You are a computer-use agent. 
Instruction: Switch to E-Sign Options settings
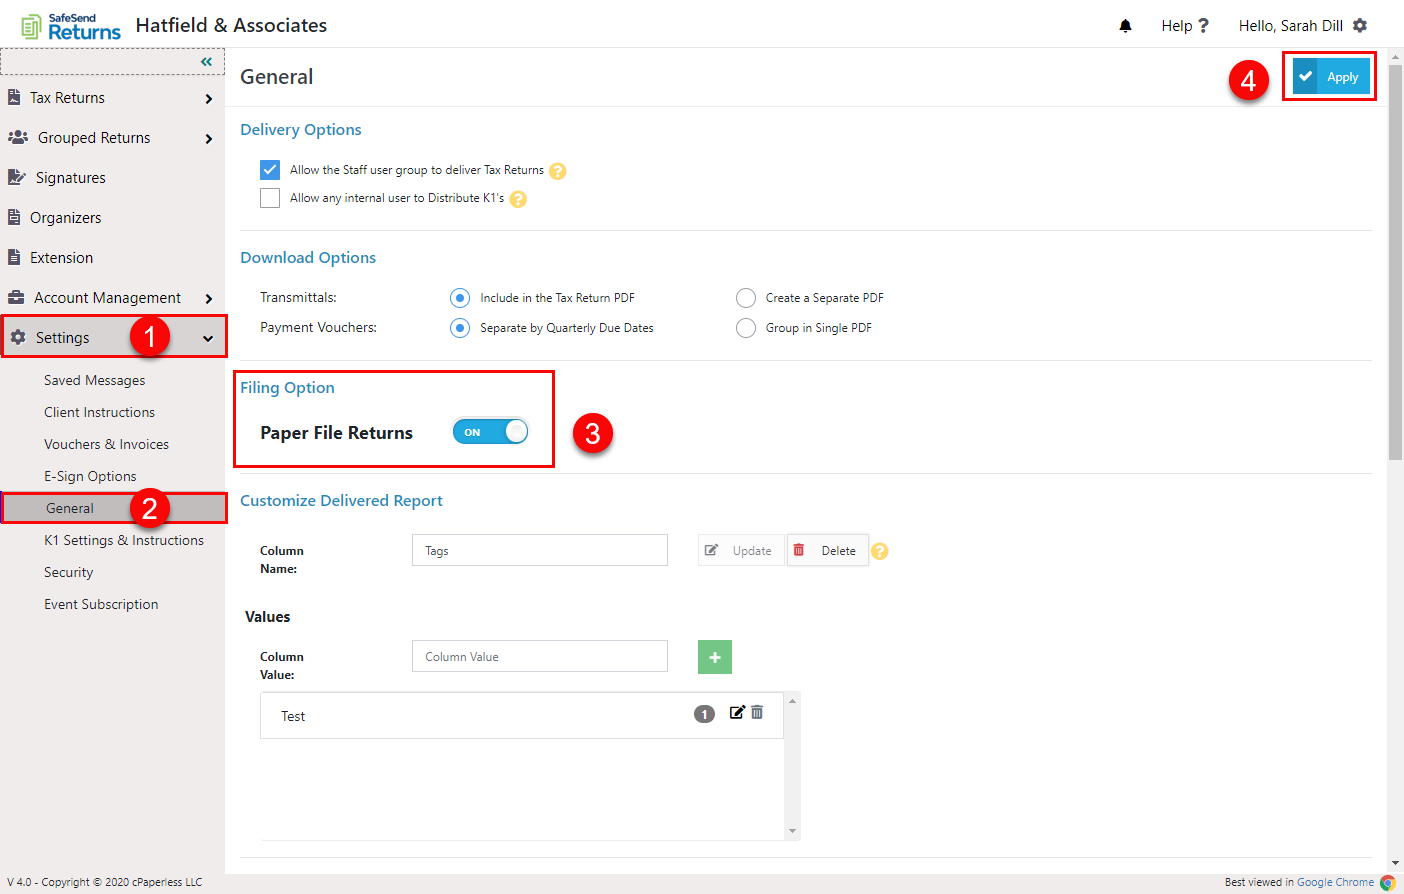92,475
